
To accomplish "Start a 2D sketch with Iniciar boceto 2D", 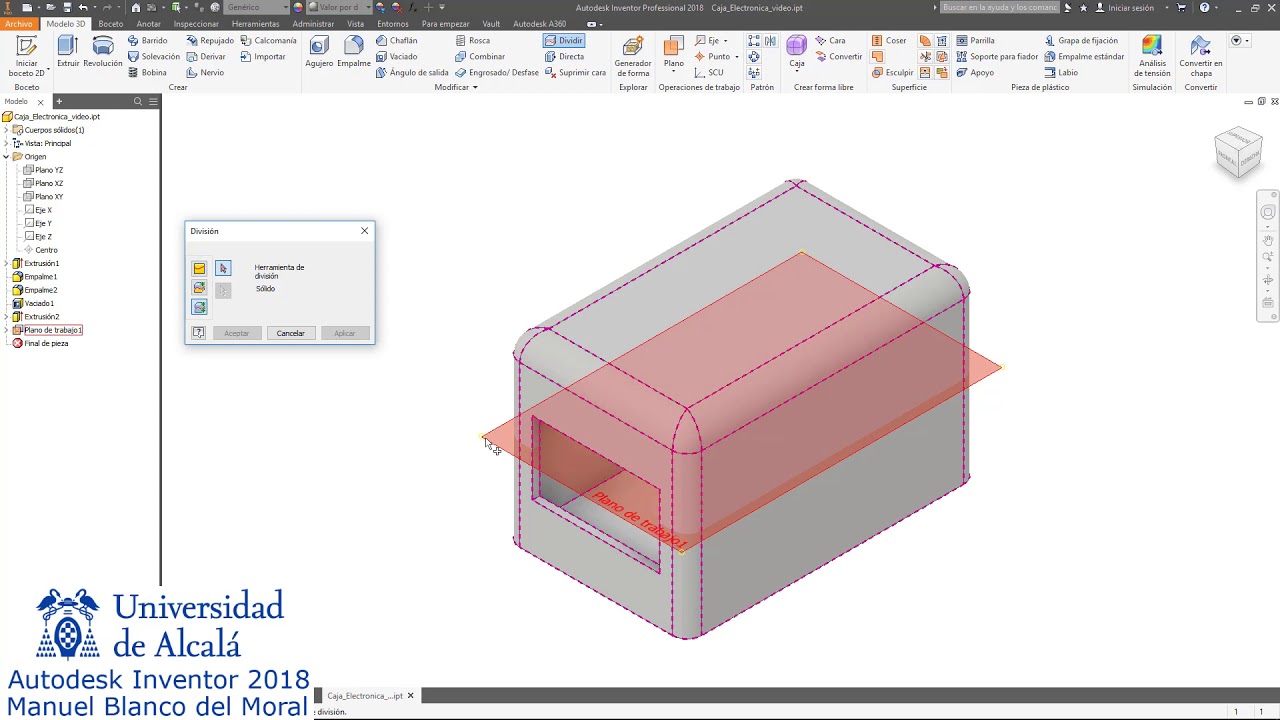I will point(27,56).
